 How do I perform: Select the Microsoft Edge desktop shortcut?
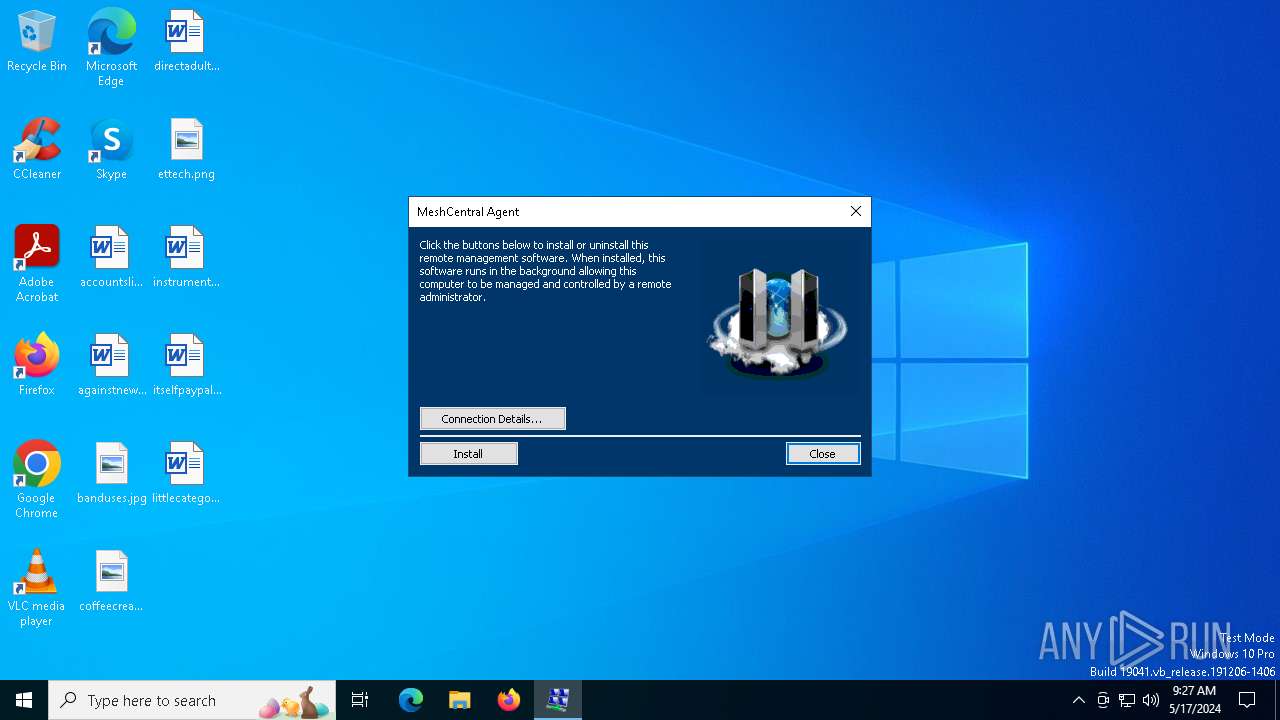(x=111, y=48)
